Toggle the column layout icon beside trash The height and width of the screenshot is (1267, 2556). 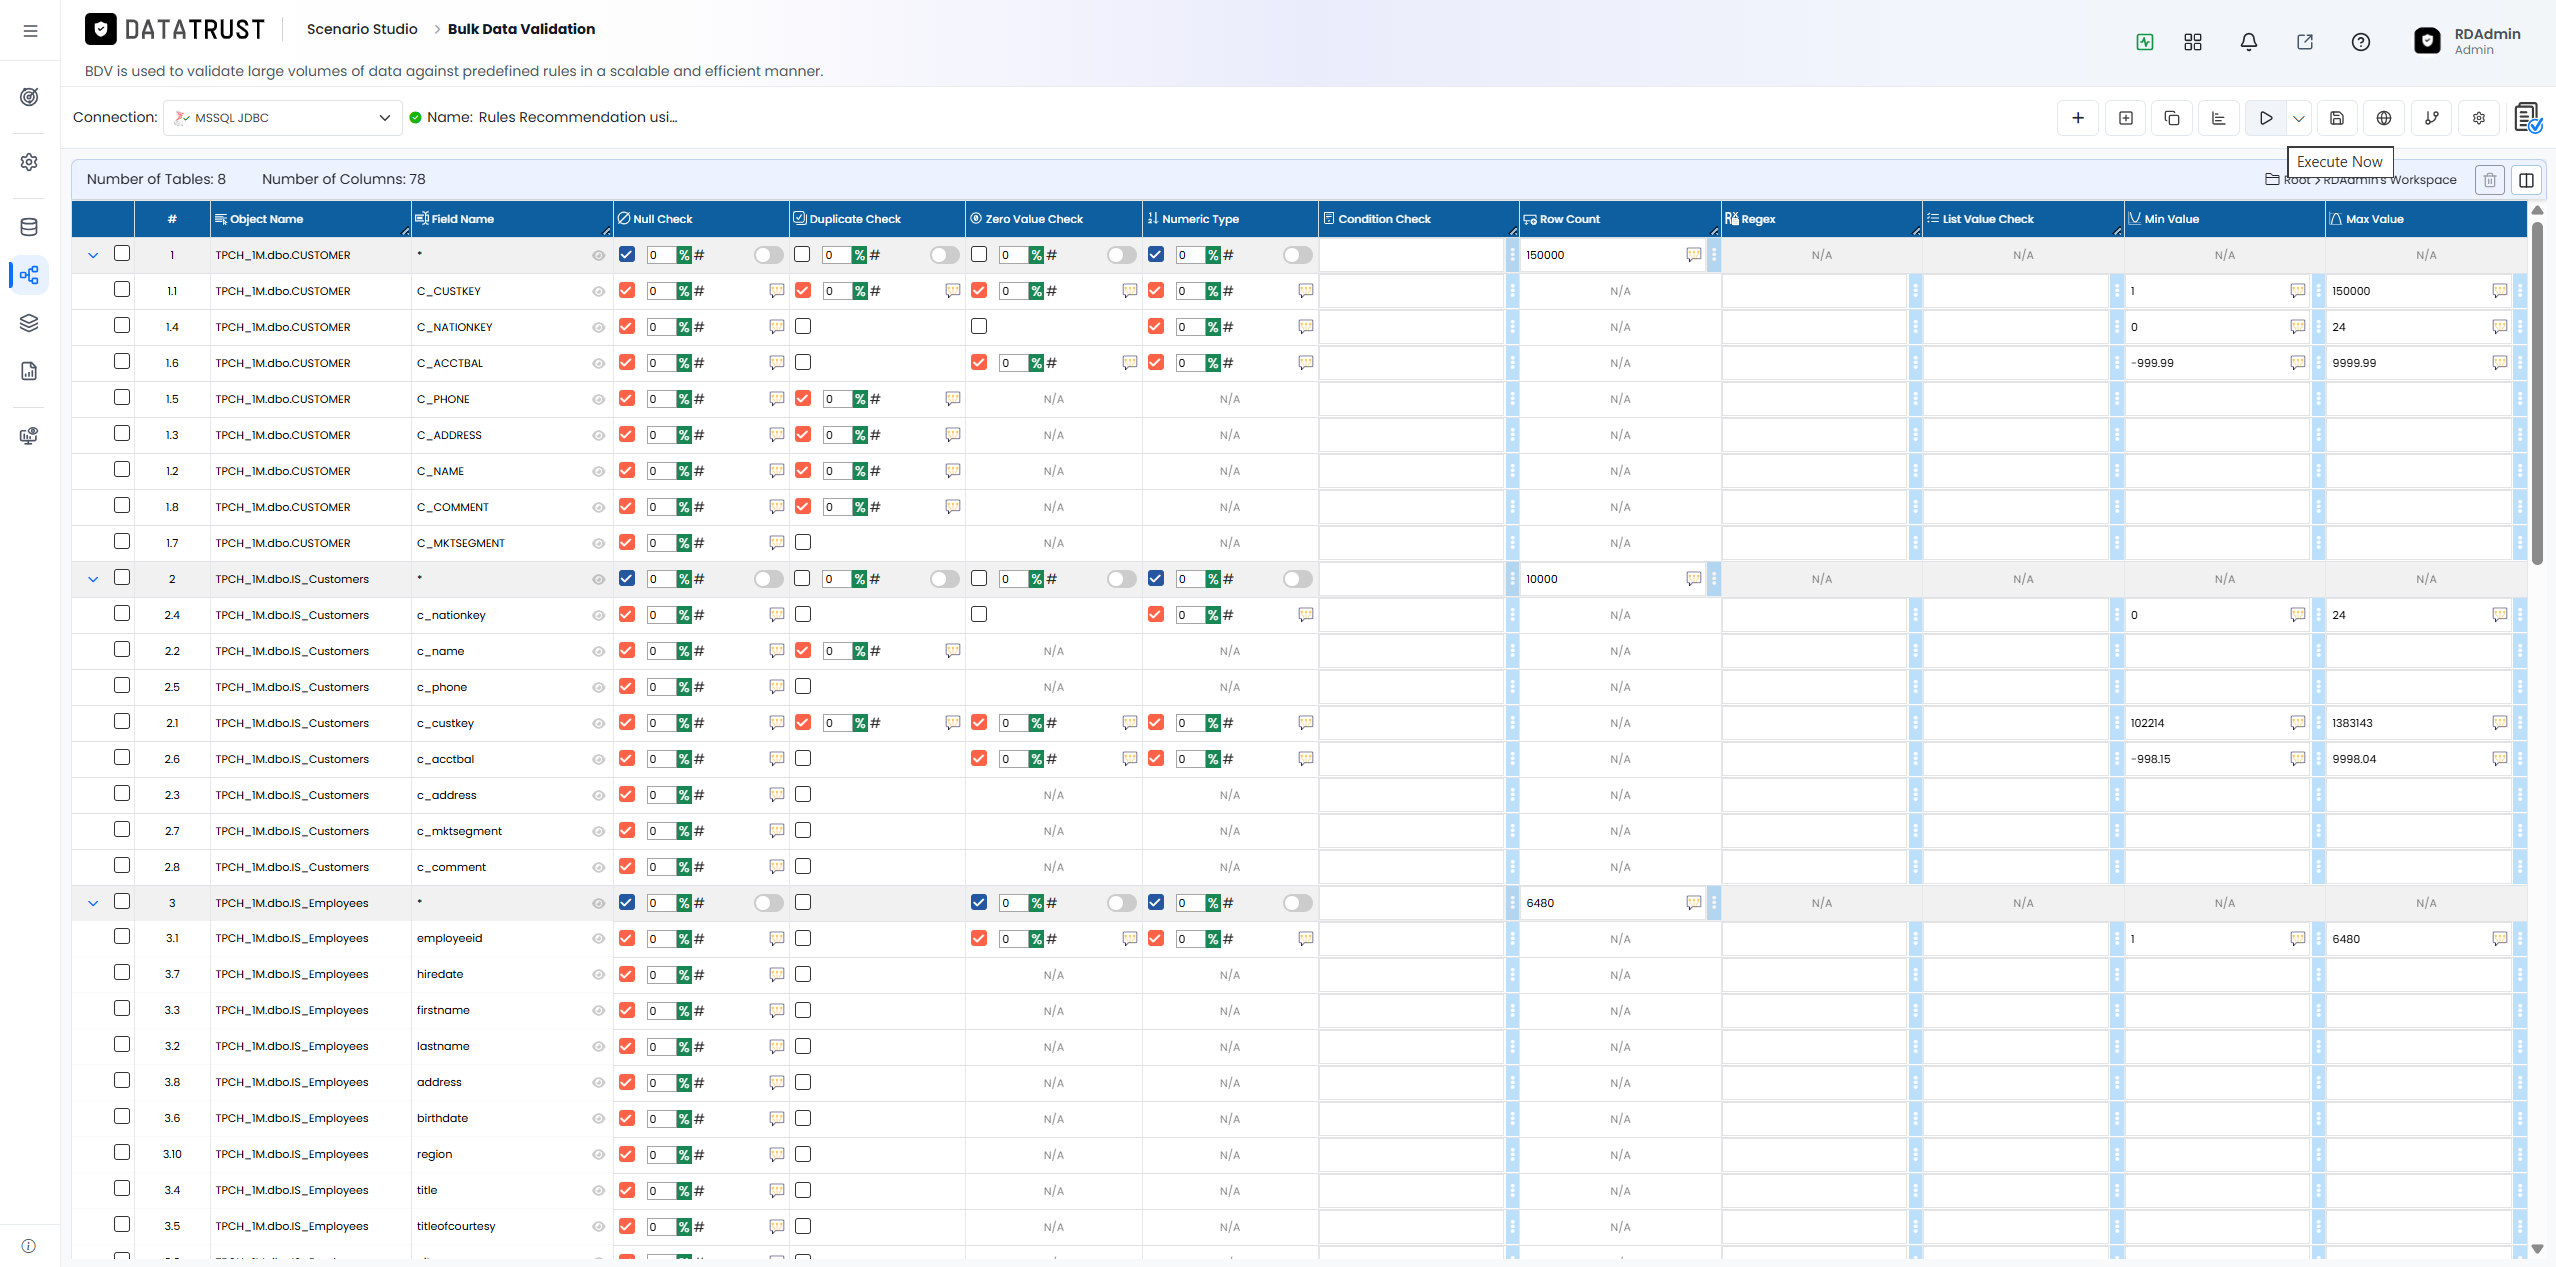pyautogui.click(x=2526, y=180)
